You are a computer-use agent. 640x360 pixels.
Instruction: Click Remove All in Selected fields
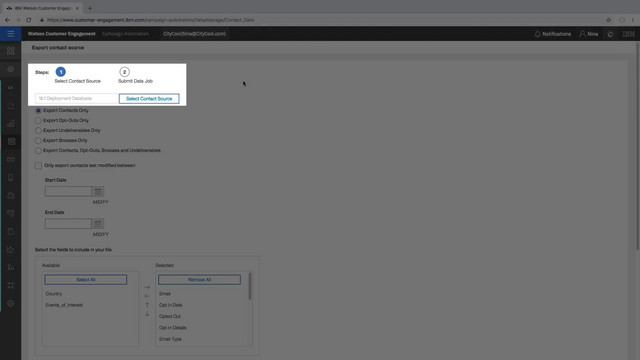199,280
